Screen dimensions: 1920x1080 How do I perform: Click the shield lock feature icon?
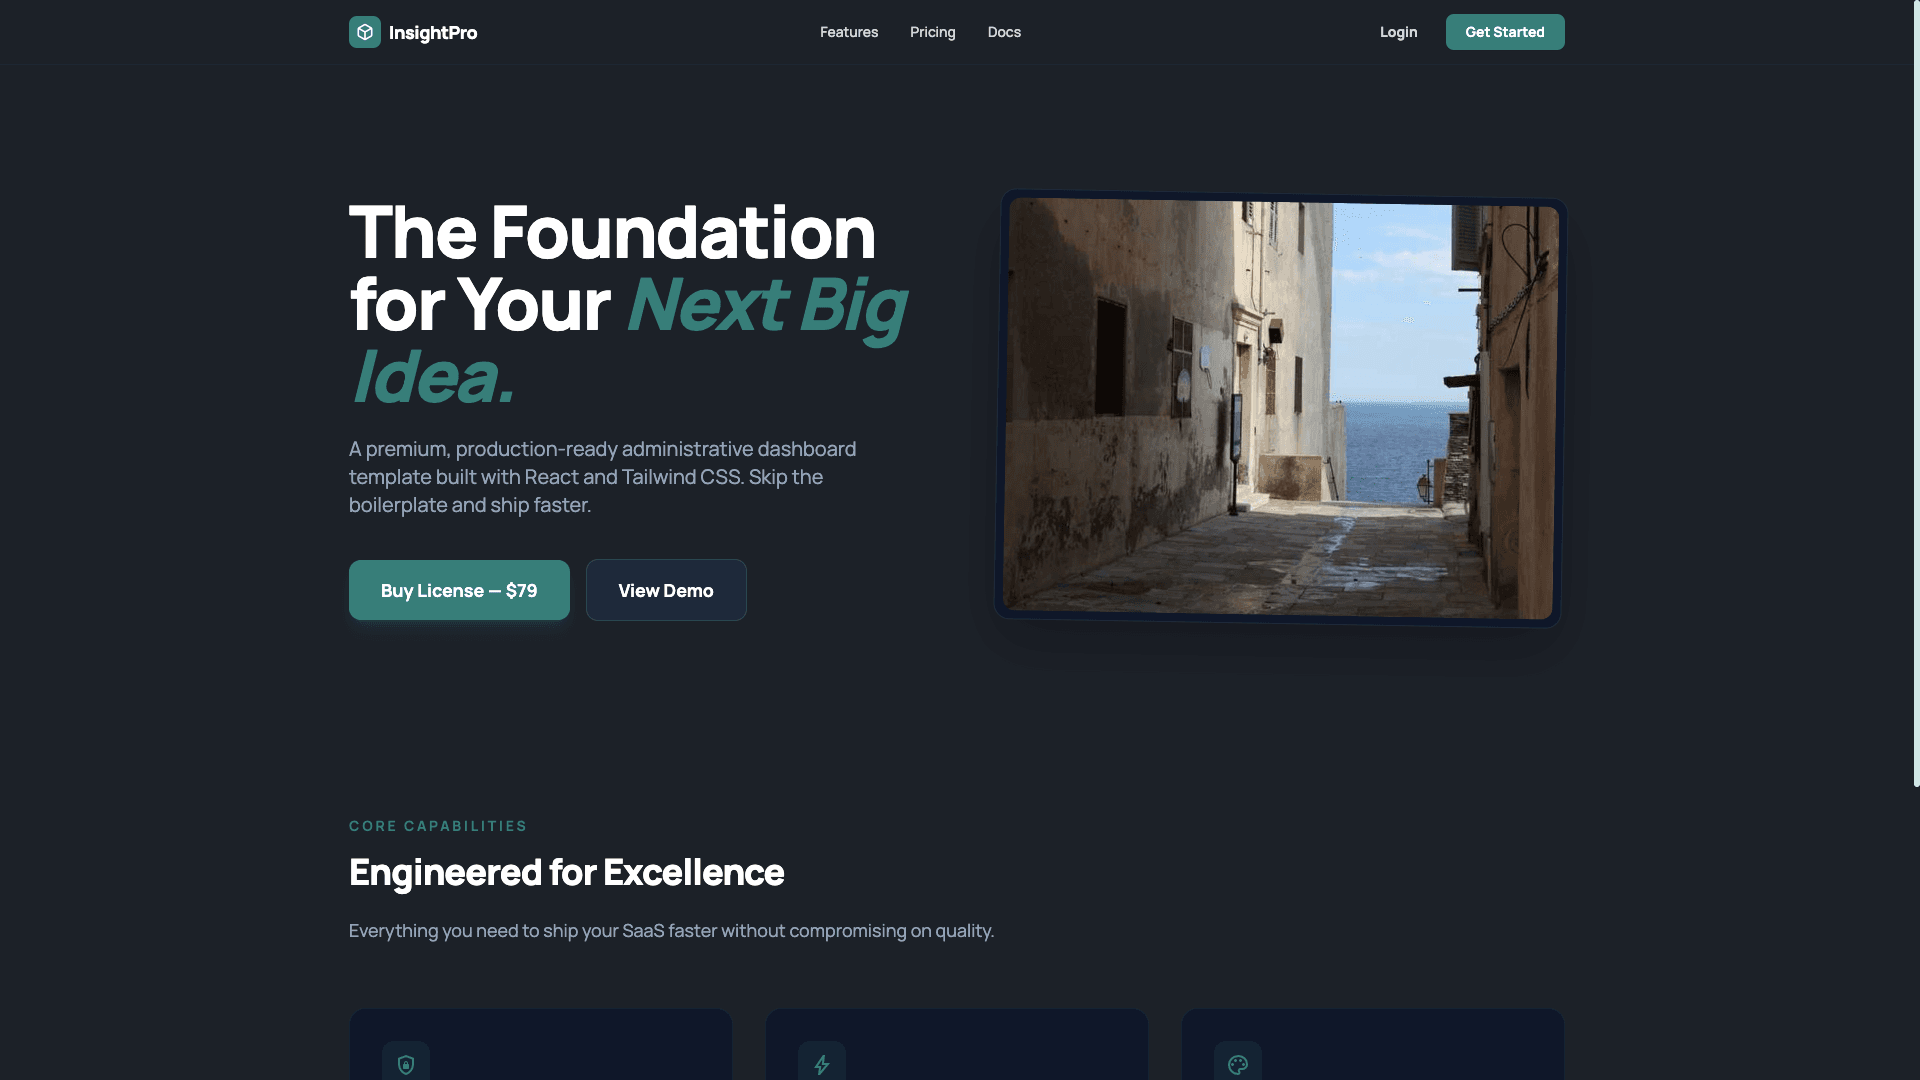(x=406, y=1064)
